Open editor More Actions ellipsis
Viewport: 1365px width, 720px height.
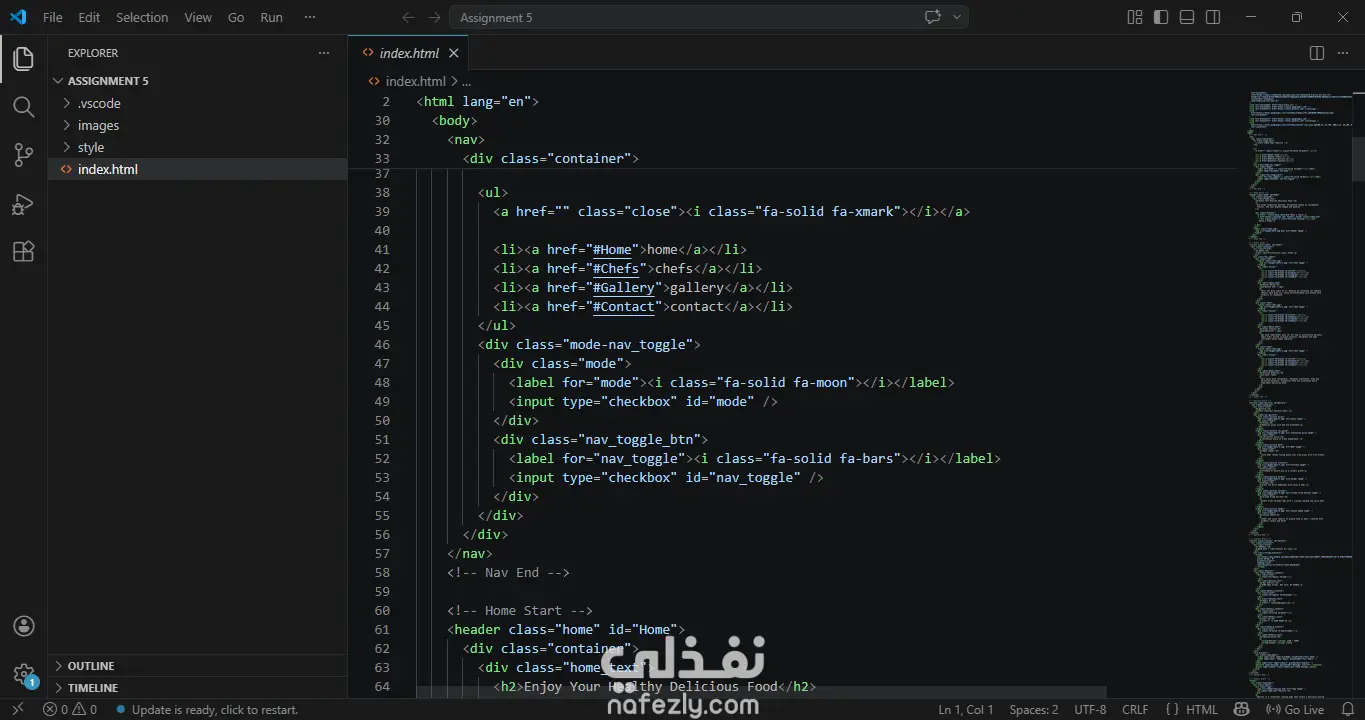[1343, 53]
